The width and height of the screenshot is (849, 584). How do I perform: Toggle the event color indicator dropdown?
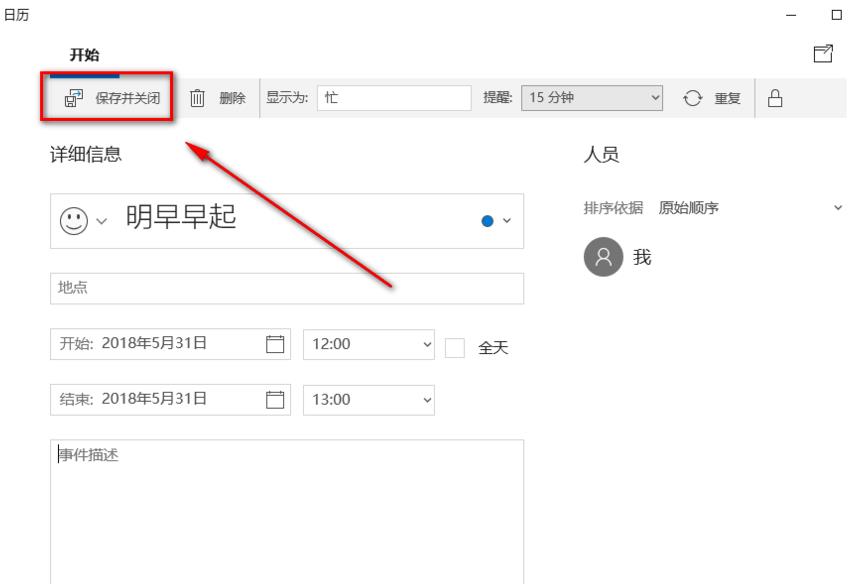tap(505, 220)
